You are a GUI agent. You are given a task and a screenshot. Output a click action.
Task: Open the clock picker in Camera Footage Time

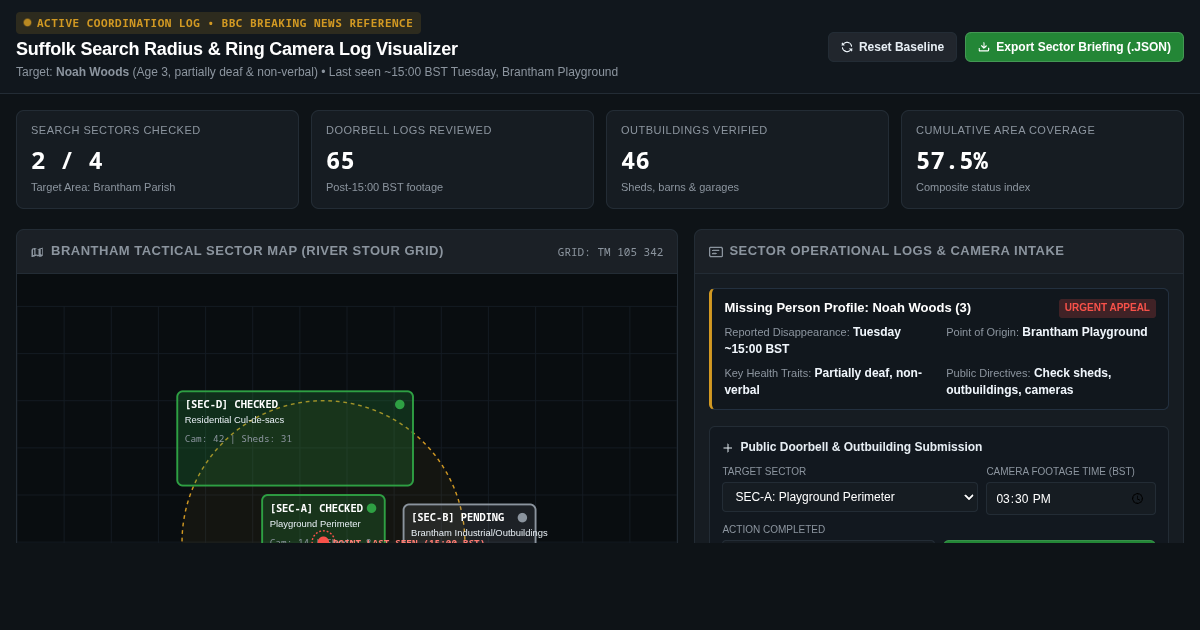1137,498
